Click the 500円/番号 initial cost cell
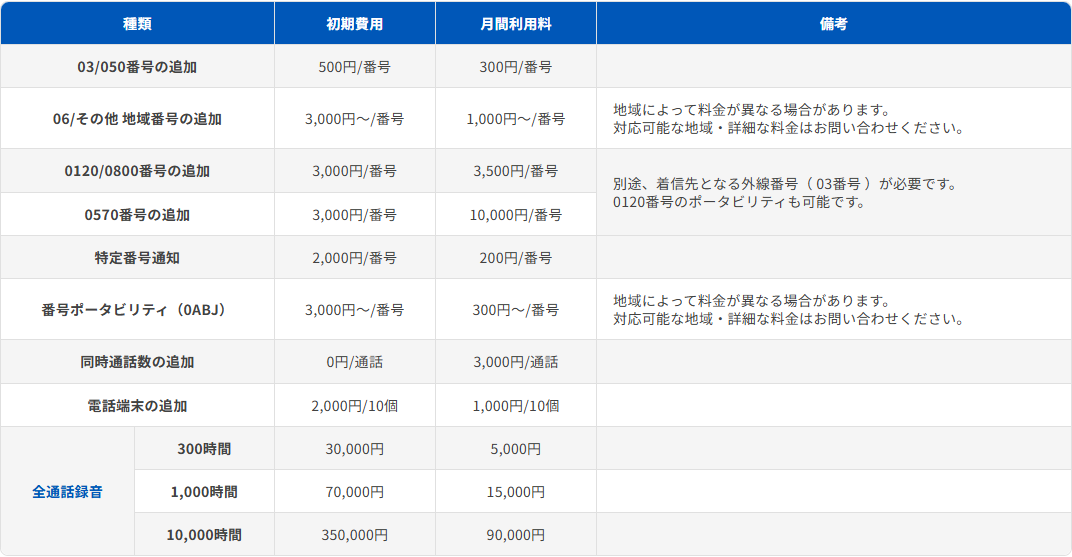1072x557 pixels. (355, 67)
